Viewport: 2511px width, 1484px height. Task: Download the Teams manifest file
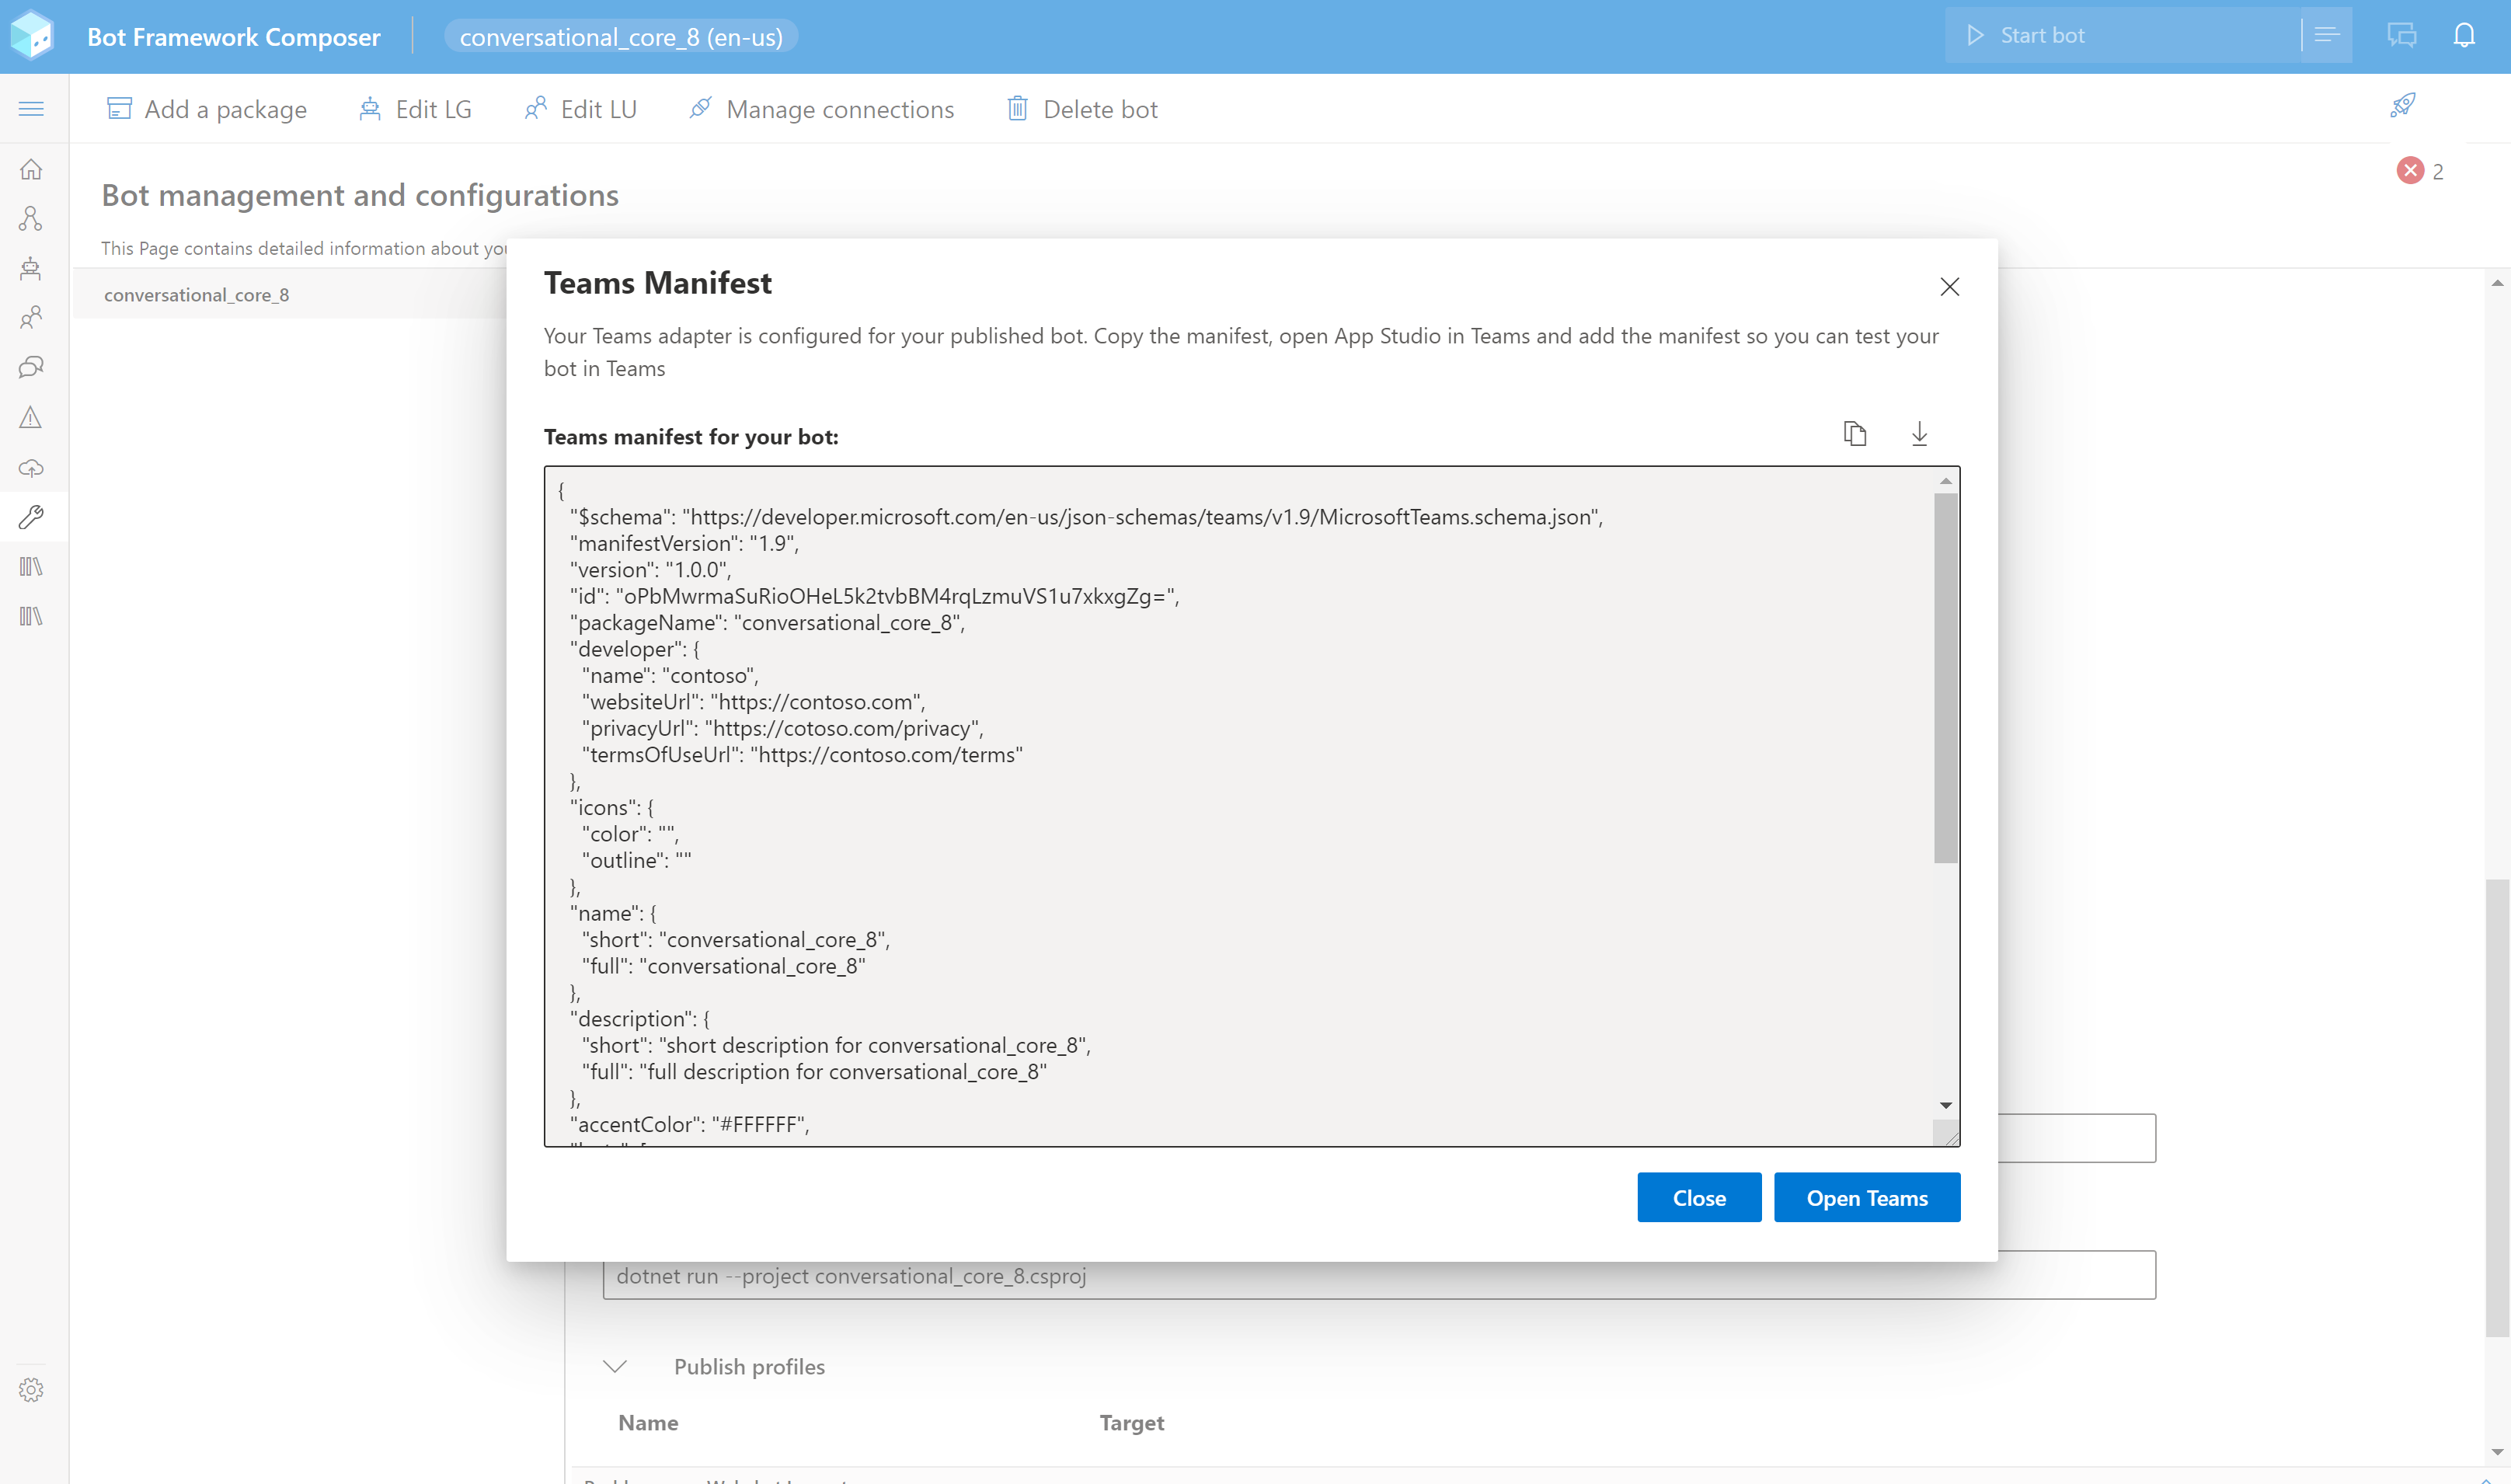[1919, 434]
